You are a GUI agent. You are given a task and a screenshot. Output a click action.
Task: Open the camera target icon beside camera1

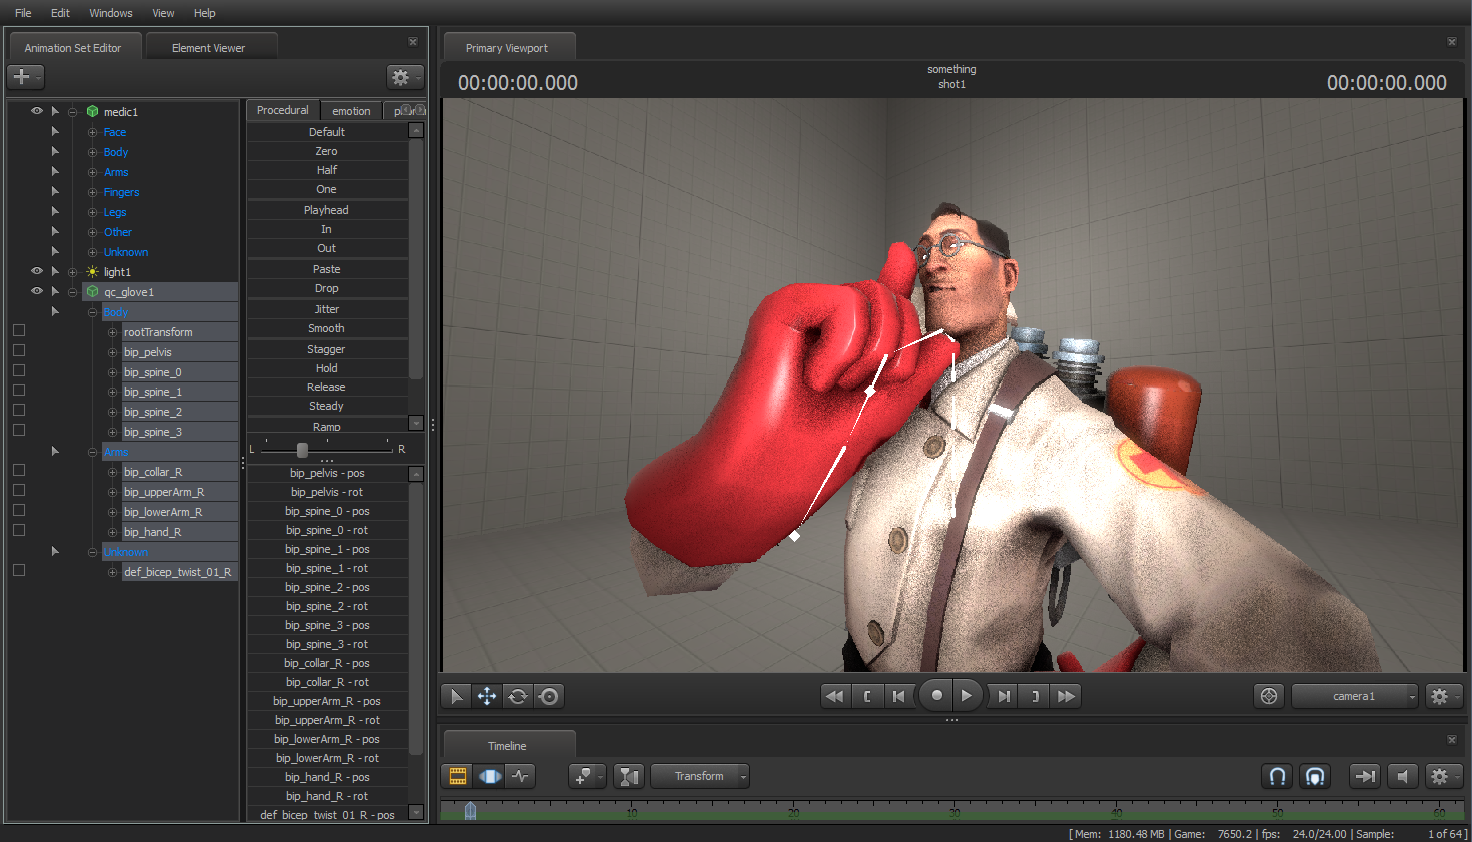(1269, 696)
